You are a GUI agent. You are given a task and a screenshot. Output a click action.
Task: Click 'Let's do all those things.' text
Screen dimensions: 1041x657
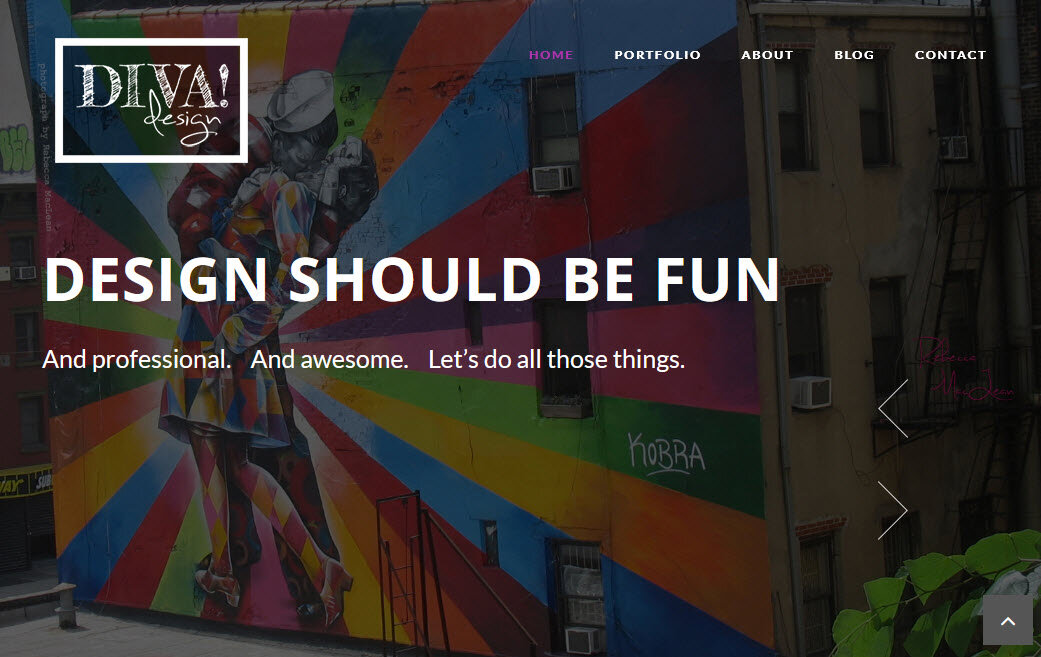click(556, 360)
